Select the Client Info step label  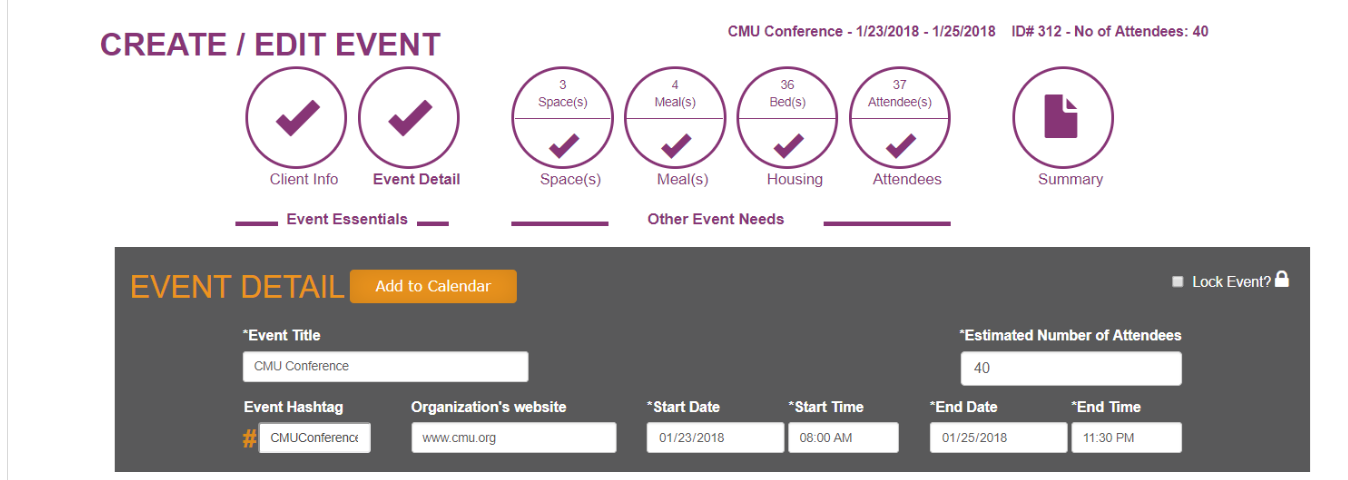pos(304,180)
